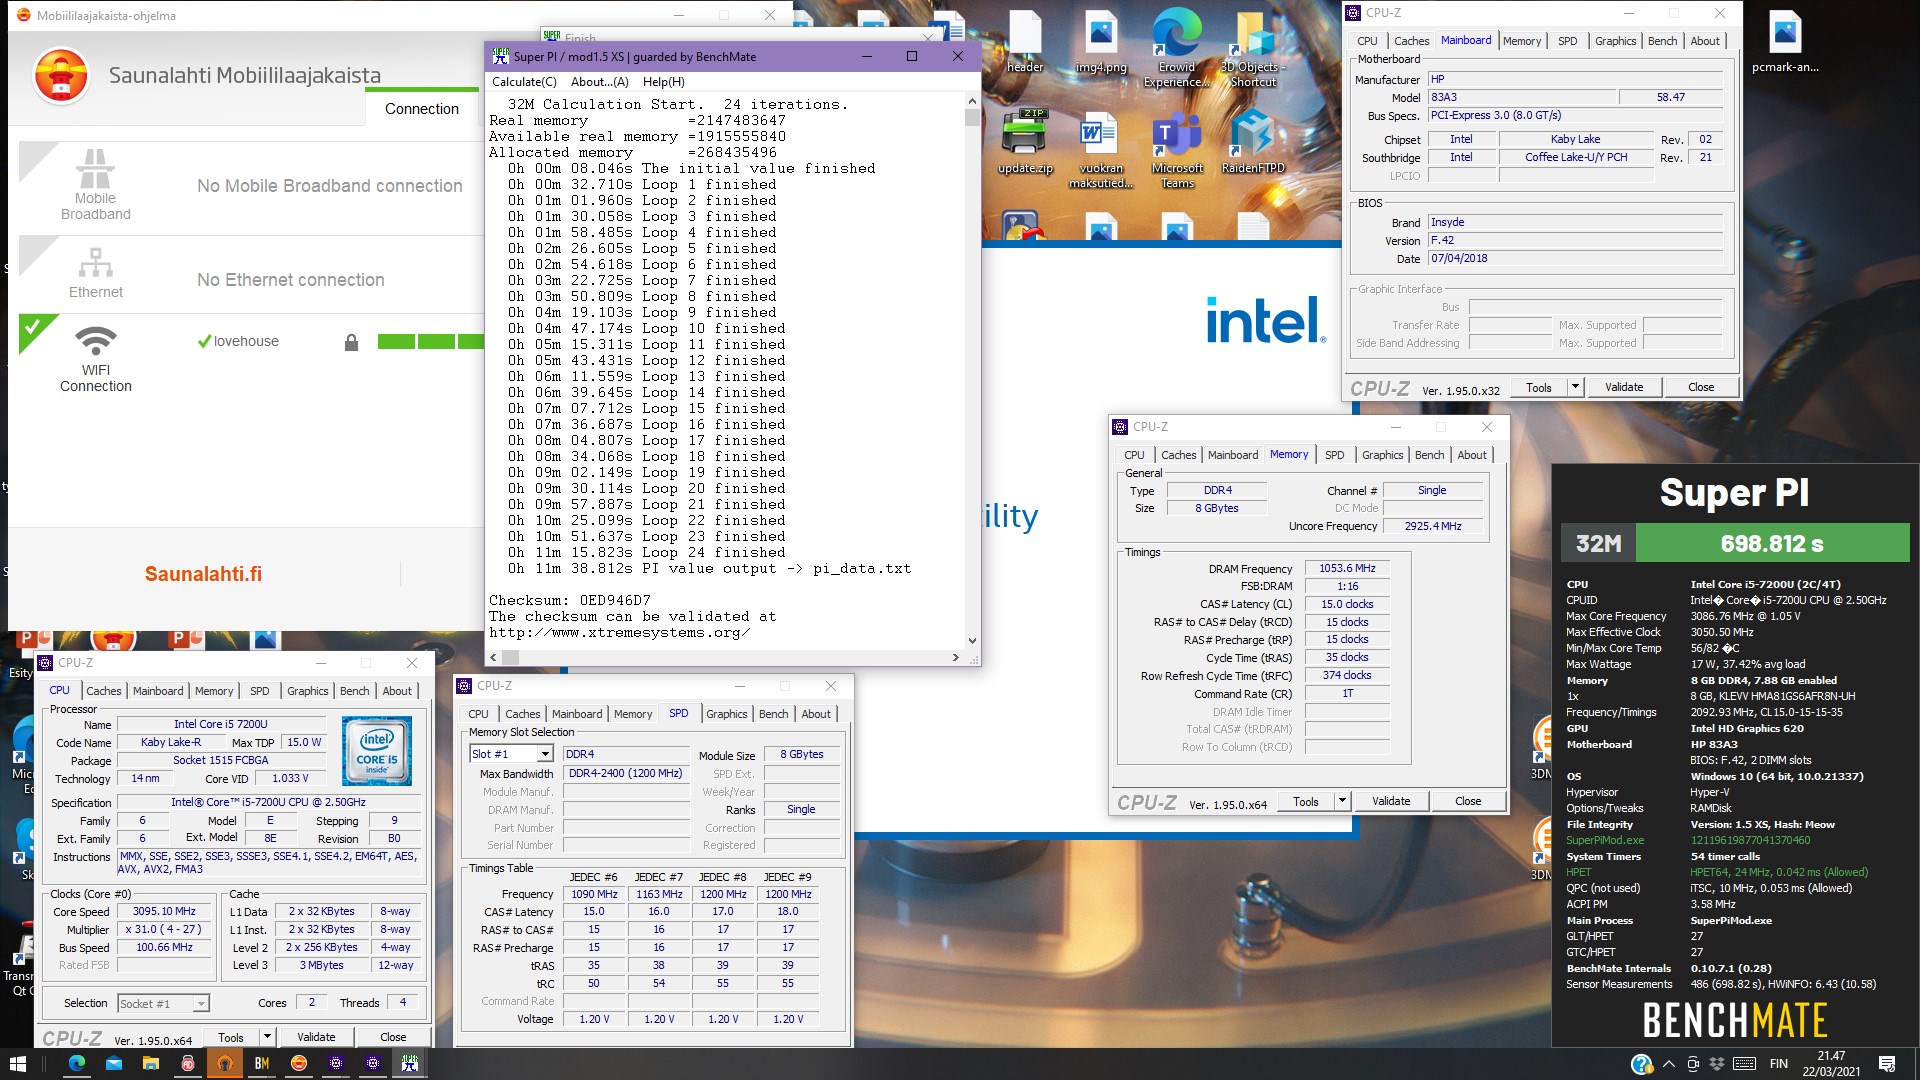Image resolution: width=1920 pixels, height=1080 pixels.
Task: Select the Connection tab in Saunalahti app
Action: 422,108
